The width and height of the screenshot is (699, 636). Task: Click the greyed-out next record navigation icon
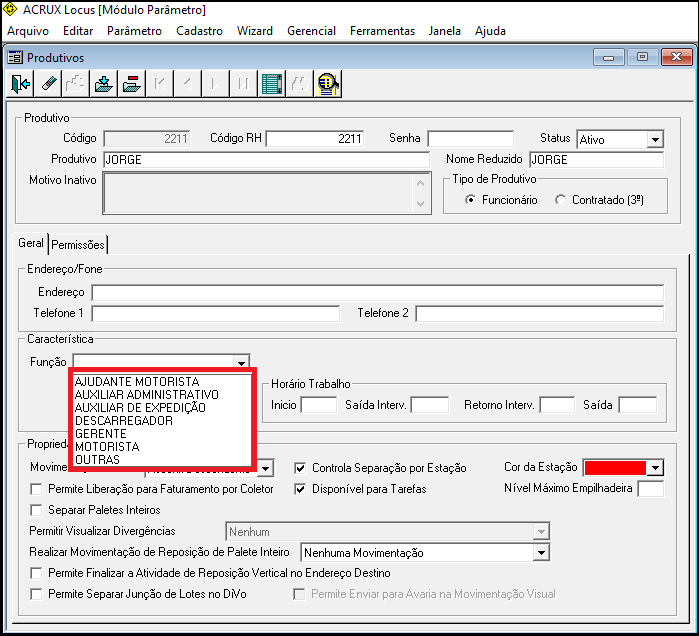(215, 83)
